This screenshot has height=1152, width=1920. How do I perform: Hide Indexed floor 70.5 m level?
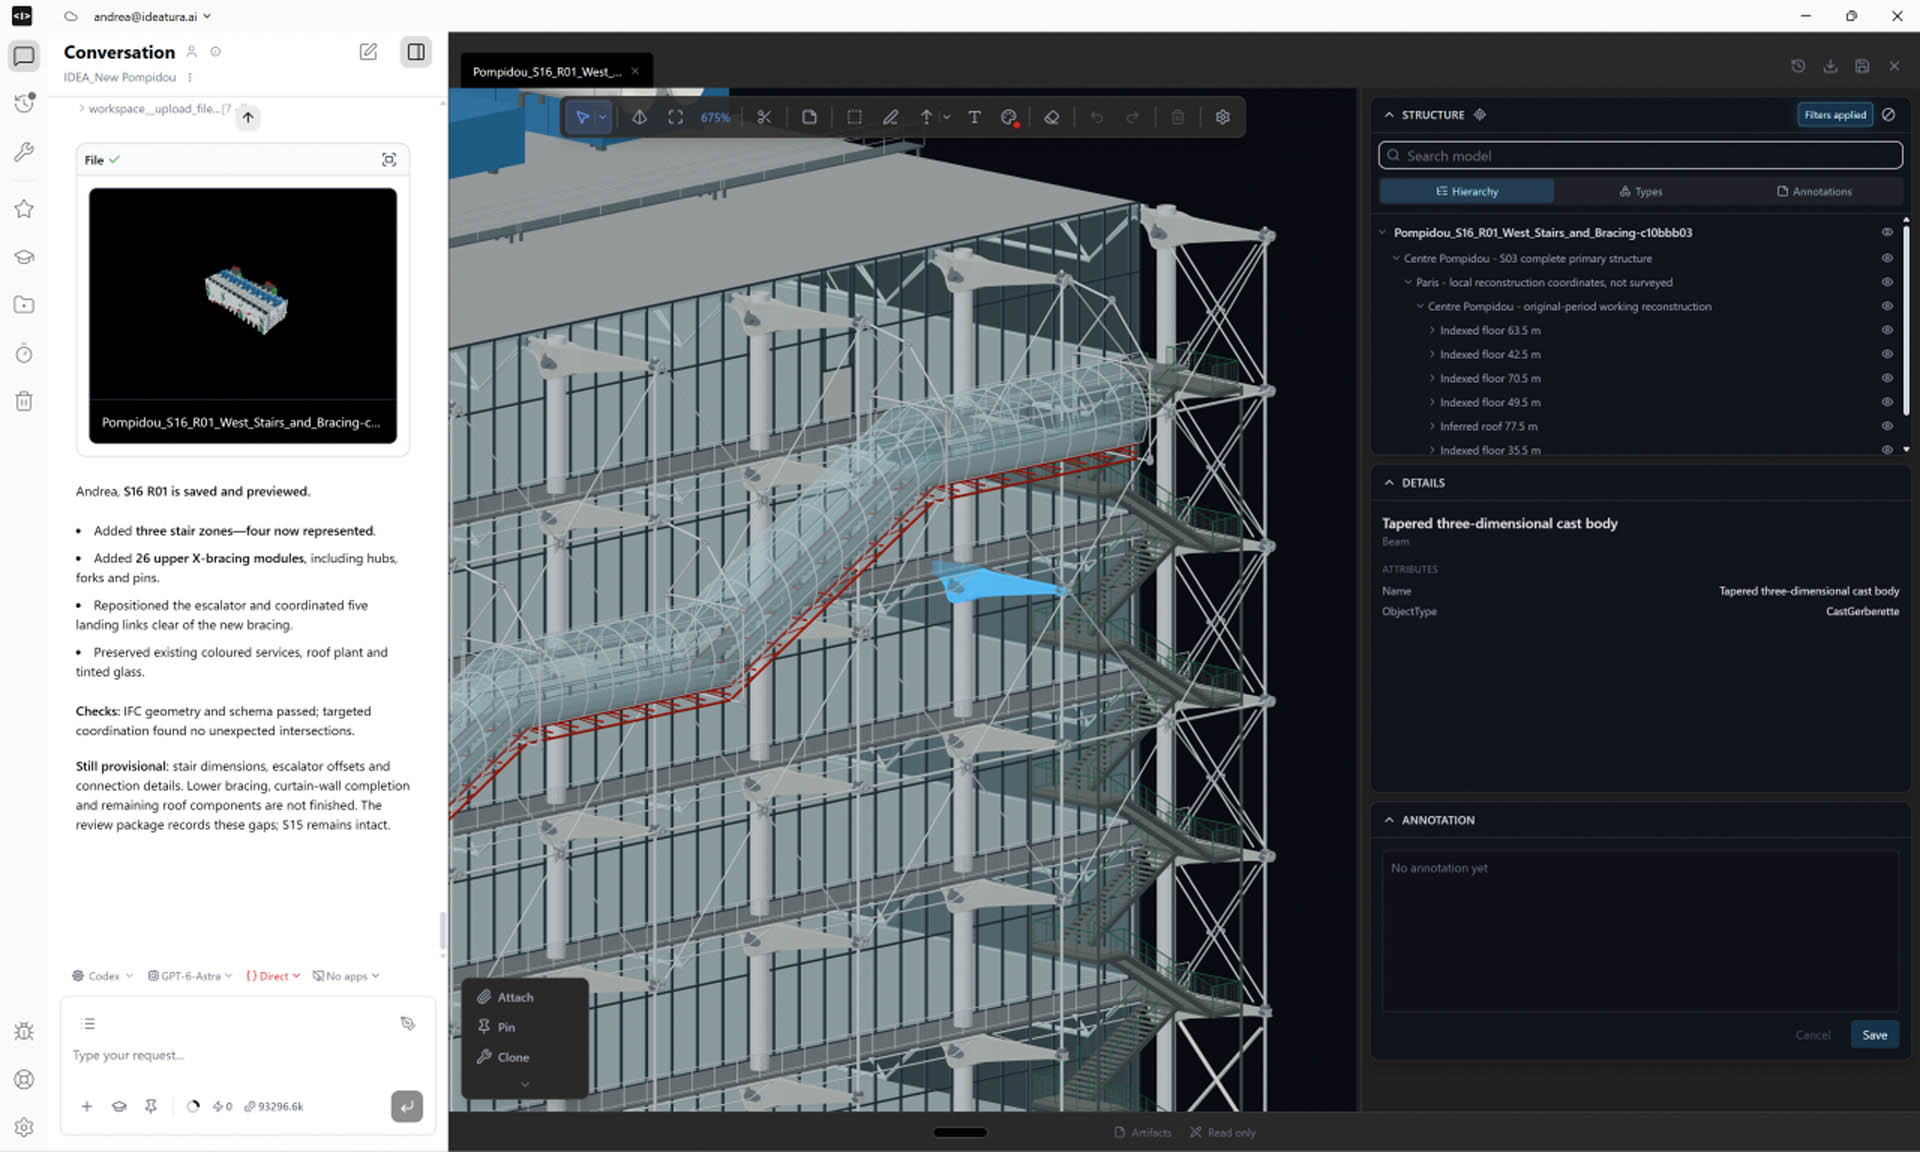[x=1887, y=378]
